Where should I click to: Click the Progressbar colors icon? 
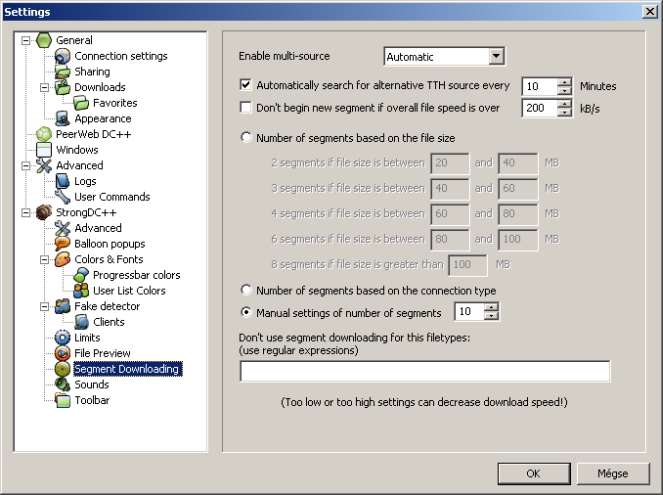pos(82,275)
